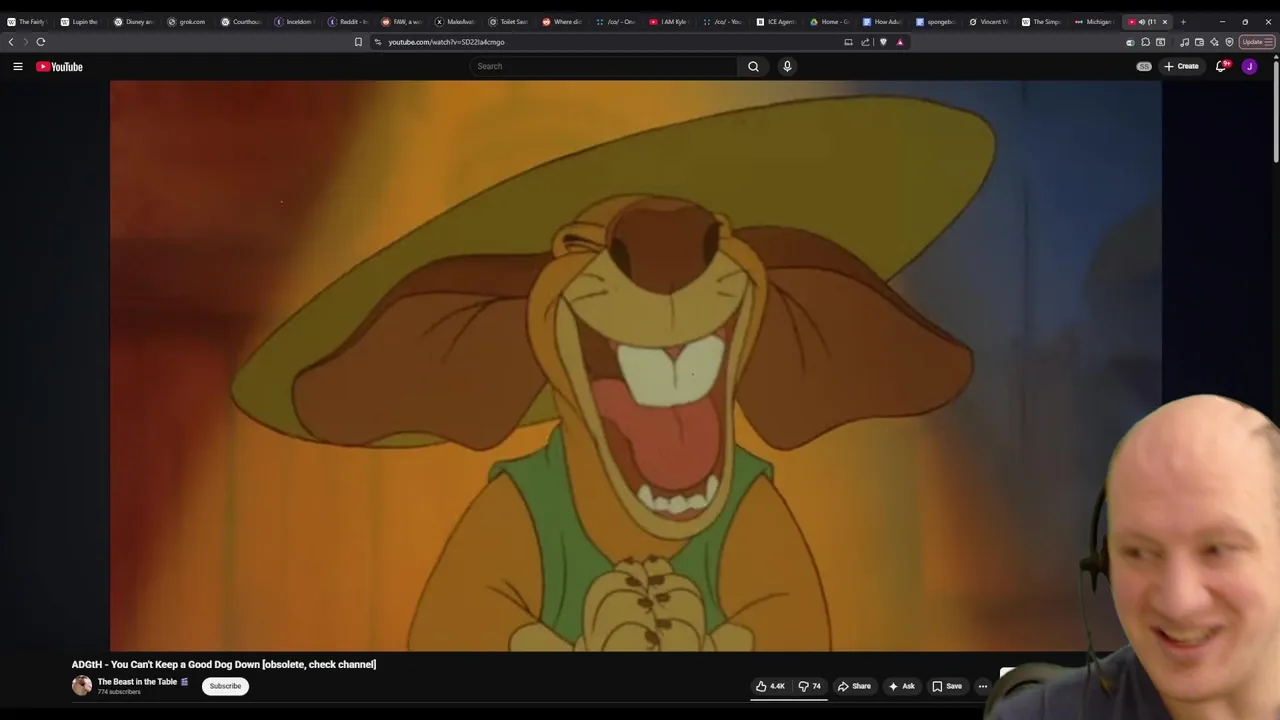Switch to the Lupin the tab

pos(80,21)
